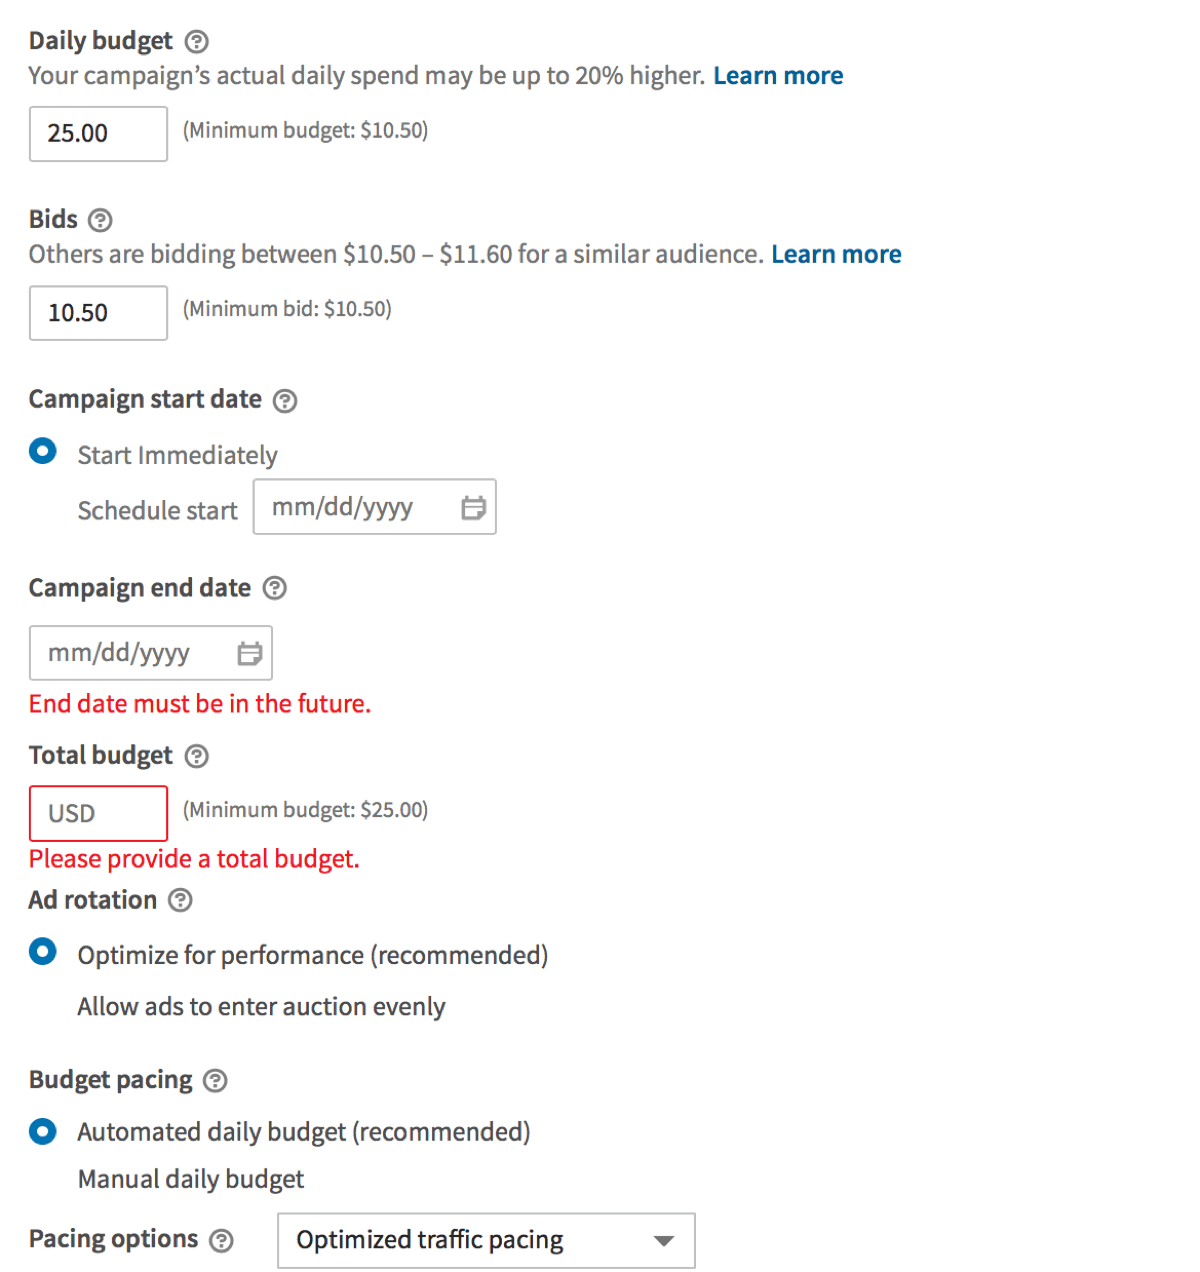Choose Allow ads to enter auction evenly
This screenshot has width=1200, height=1272.
261,1006
